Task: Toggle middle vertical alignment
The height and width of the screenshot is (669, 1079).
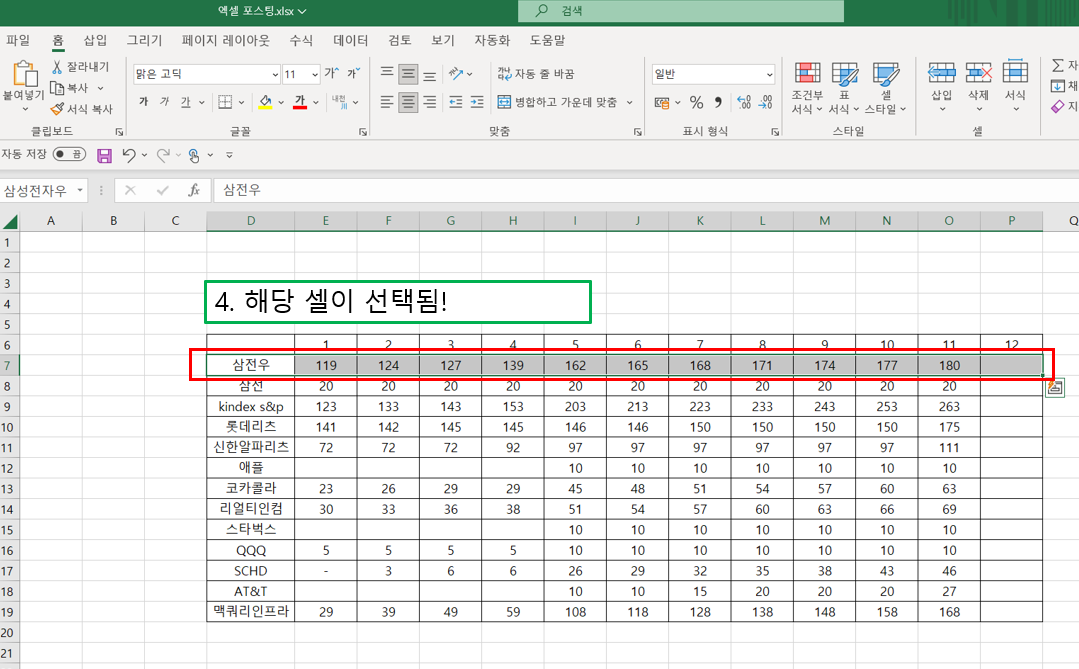Action: point(408,73)
